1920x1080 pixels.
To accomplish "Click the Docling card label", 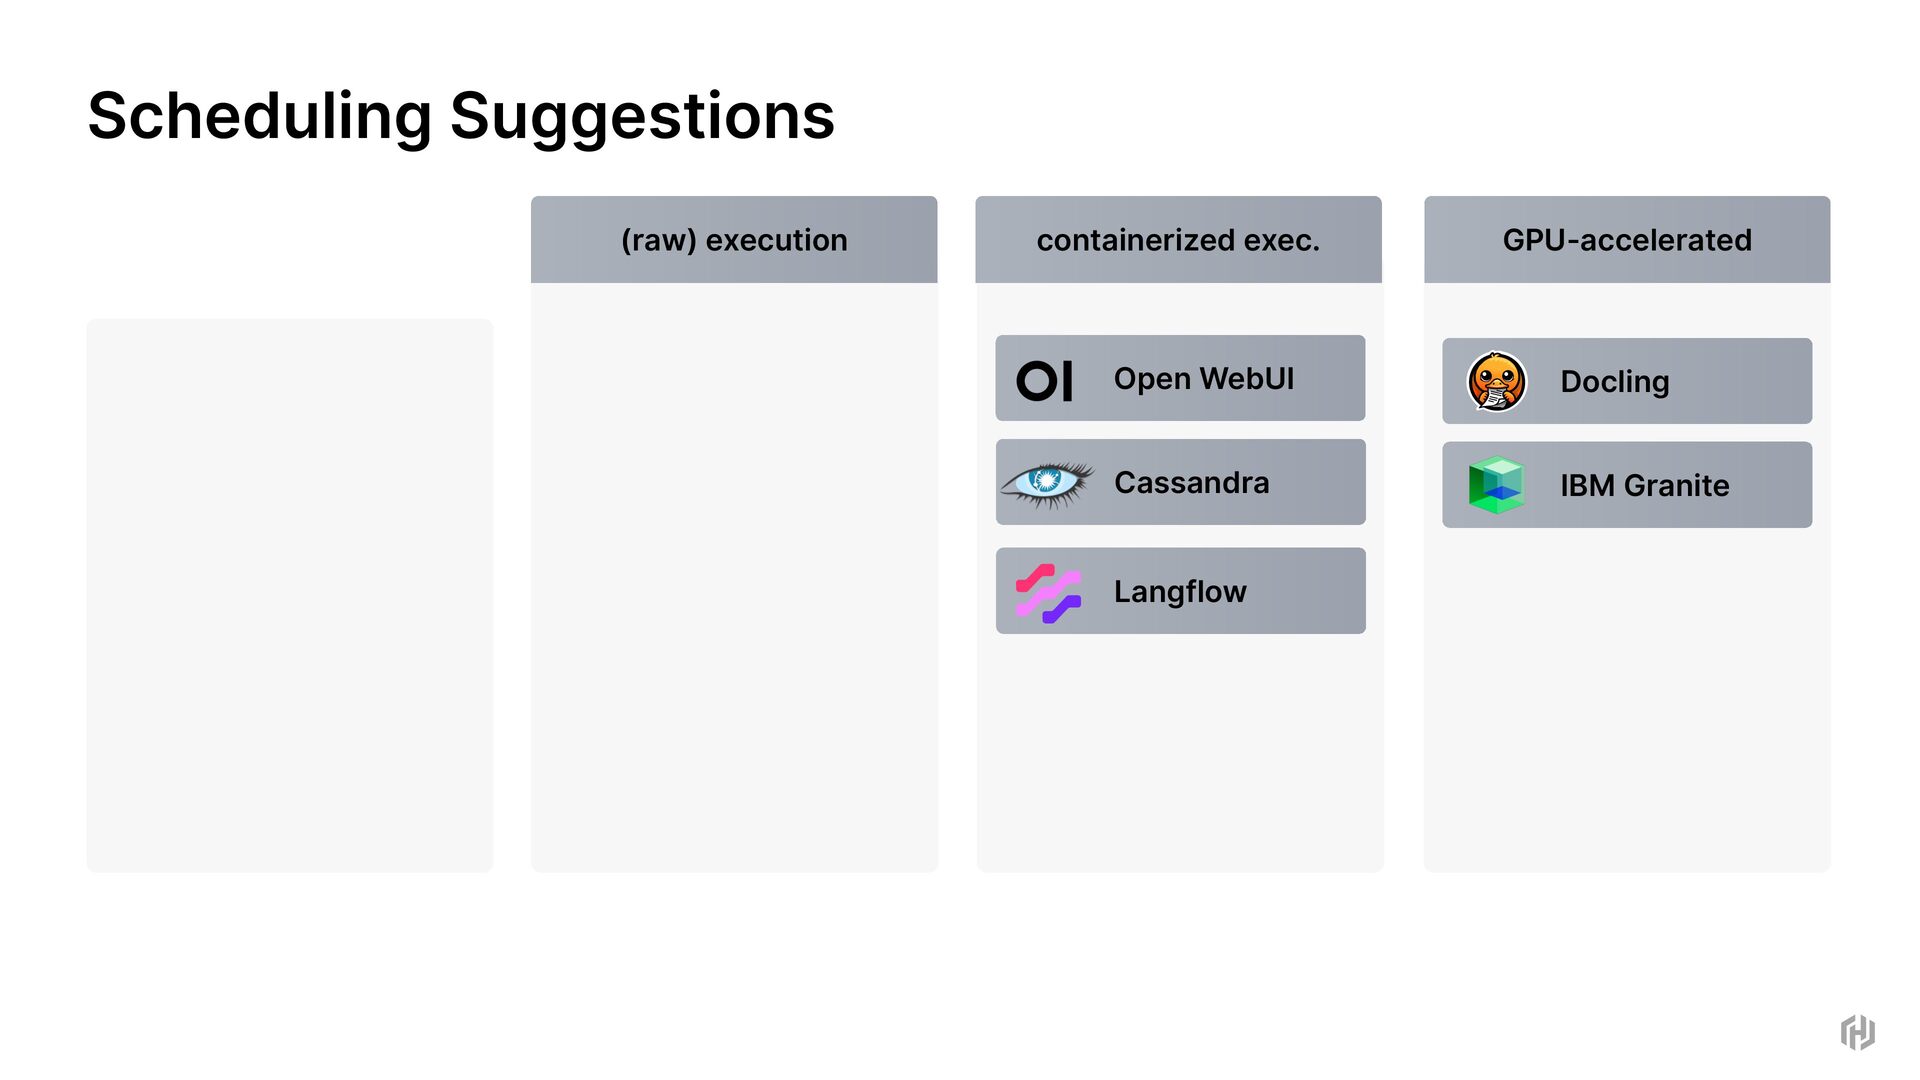I will tap(1615, 382).
